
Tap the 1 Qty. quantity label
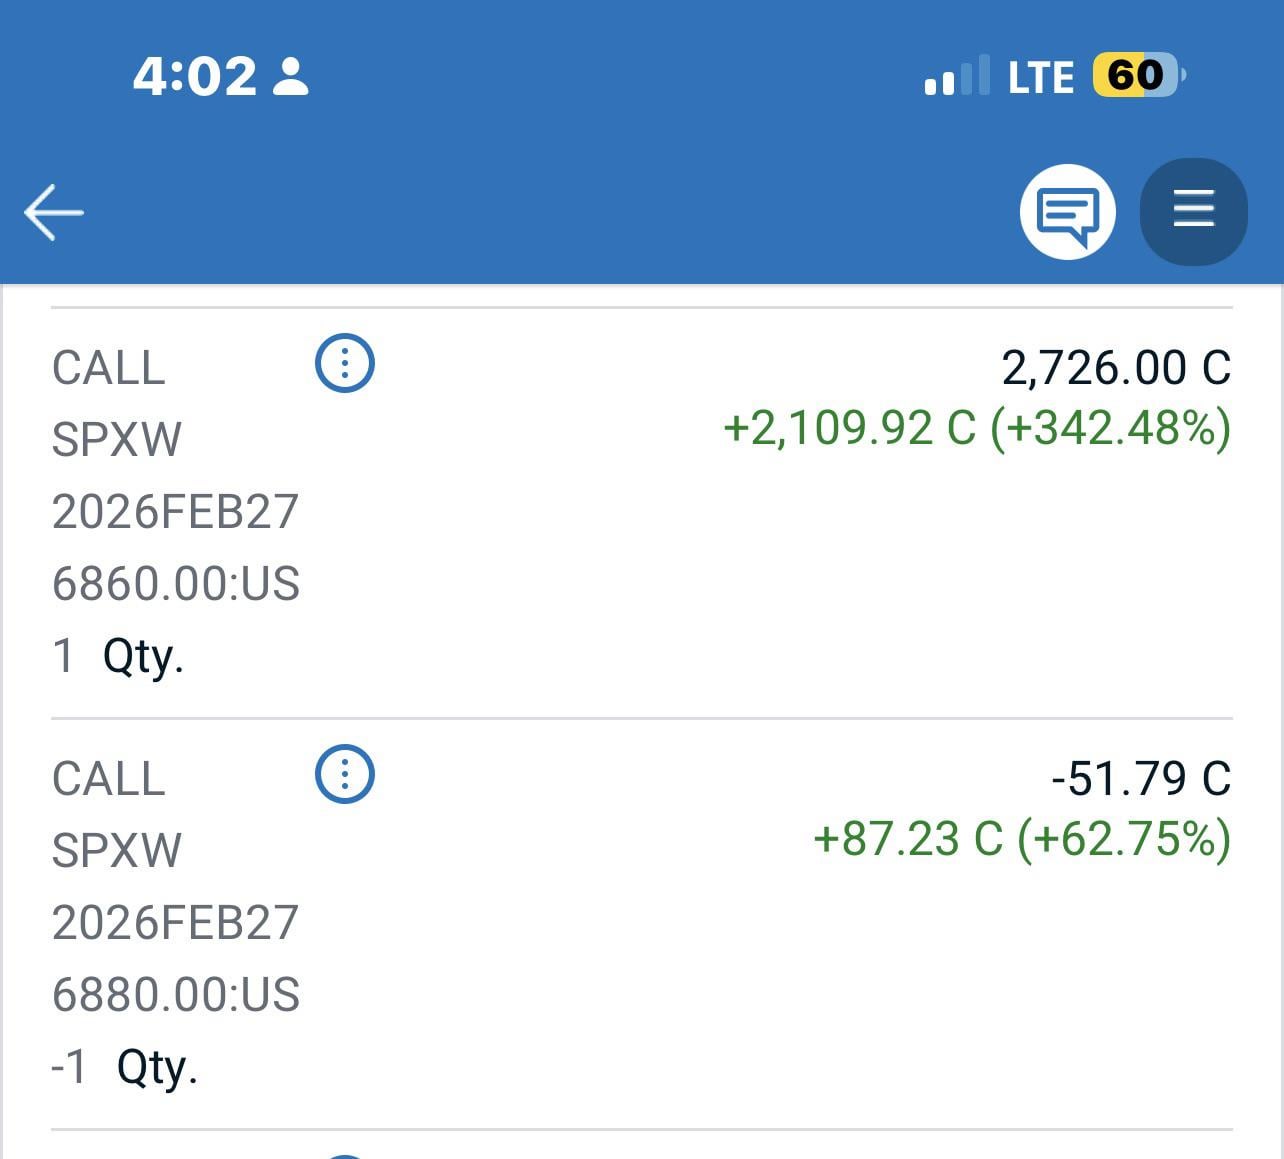[118, 657]
